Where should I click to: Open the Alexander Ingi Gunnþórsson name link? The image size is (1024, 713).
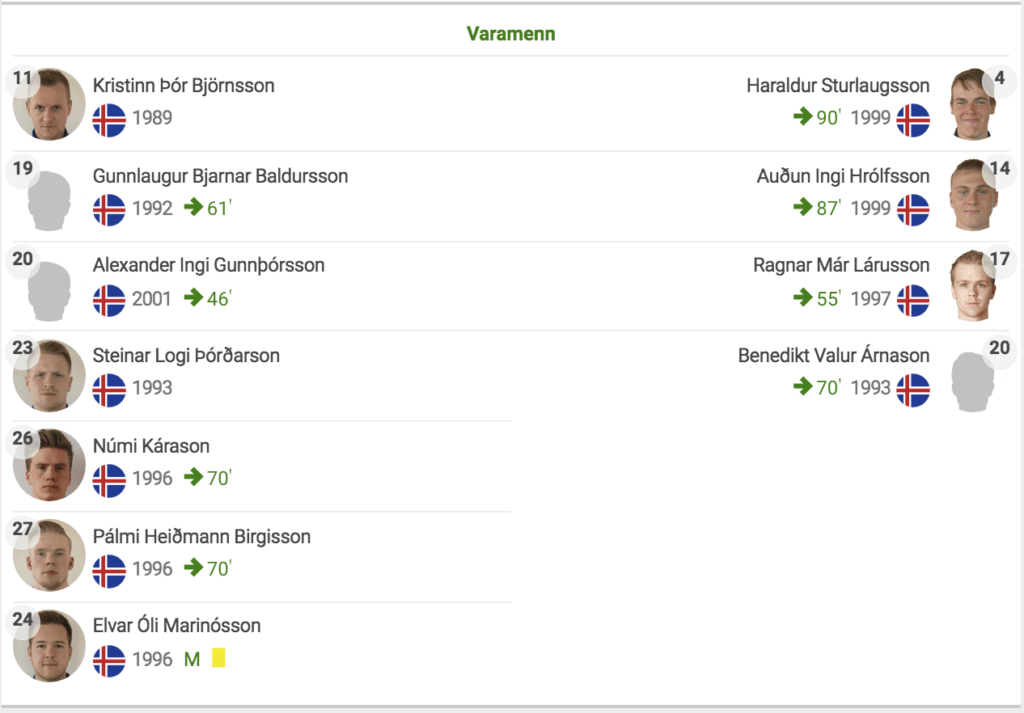click(208, 265)
